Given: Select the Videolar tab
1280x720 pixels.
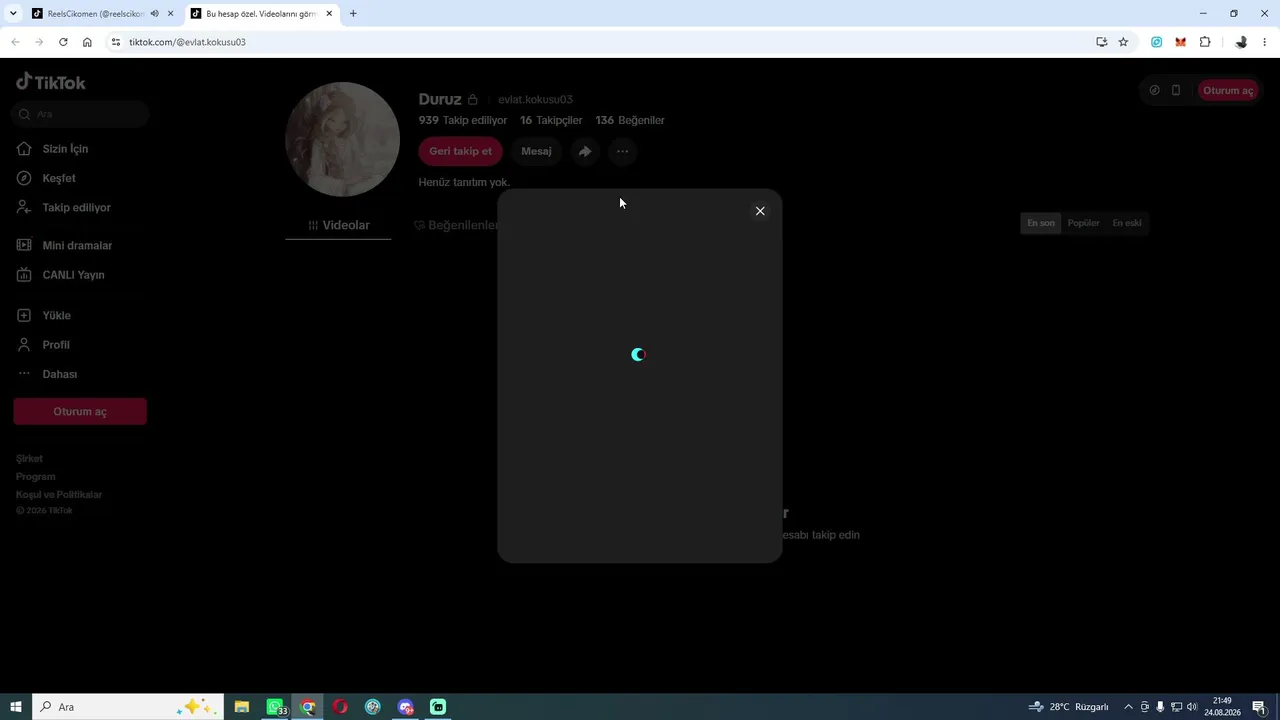Looking at the screenshot, I should pyautogui.click(x=338, y=226).
